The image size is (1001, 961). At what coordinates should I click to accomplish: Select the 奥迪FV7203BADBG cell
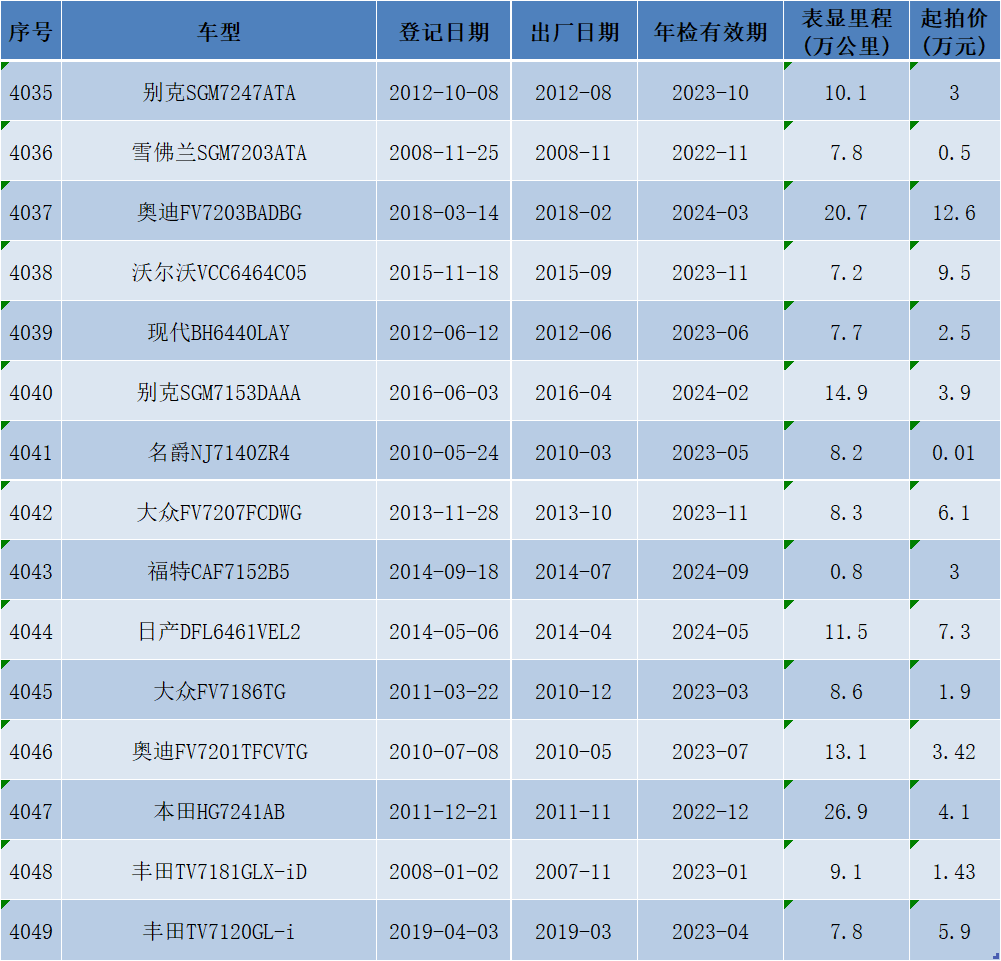coord(219,211)
